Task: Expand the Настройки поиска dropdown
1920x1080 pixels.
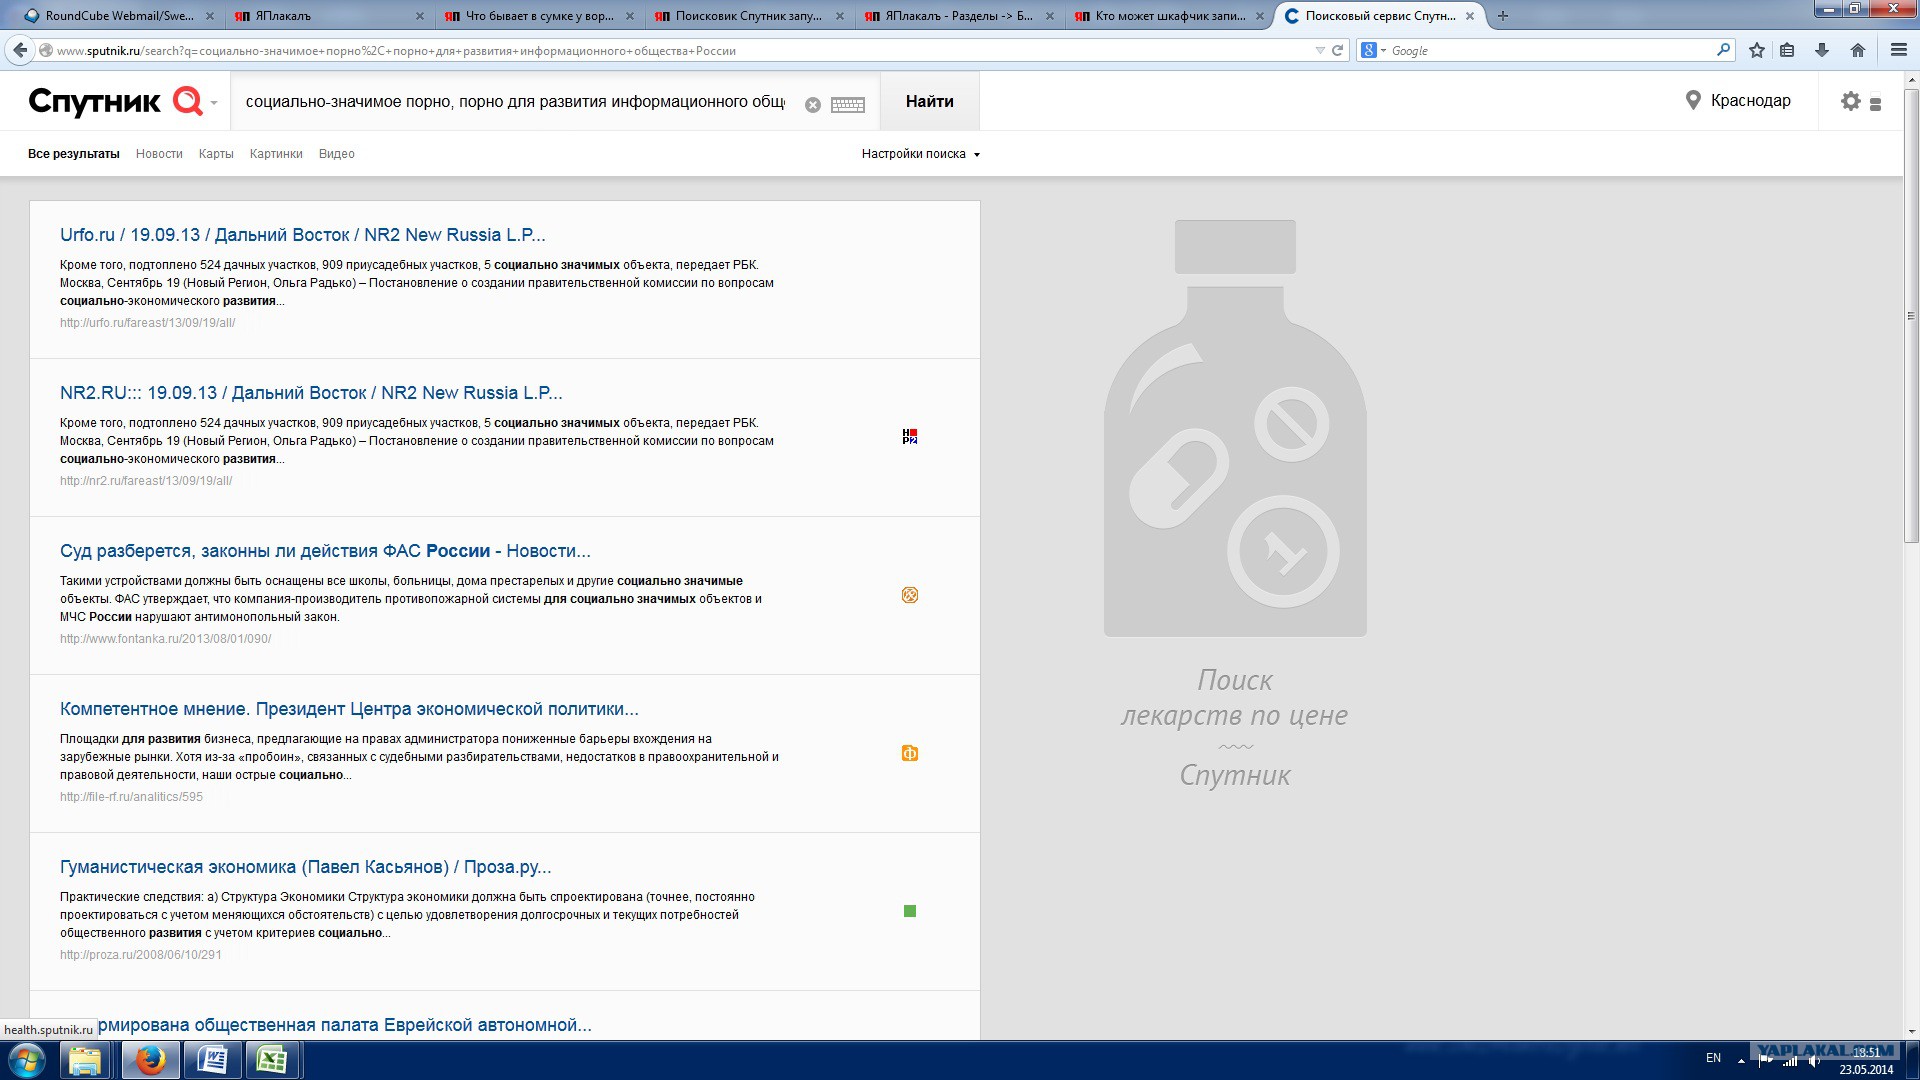Action: coord(921,154)
